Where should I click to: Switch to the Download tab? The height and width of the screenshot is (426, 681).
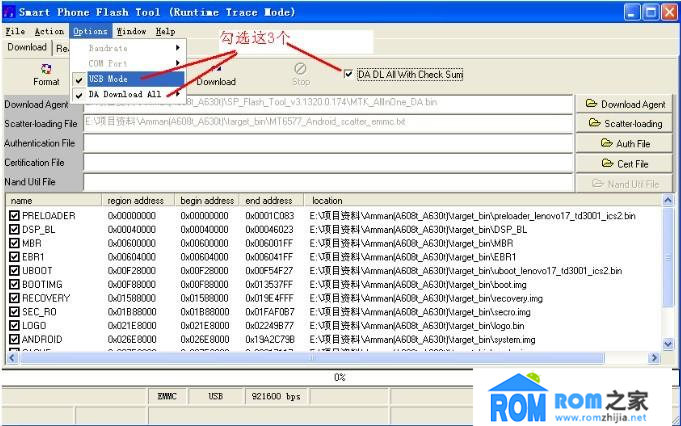tap(27, 47)
